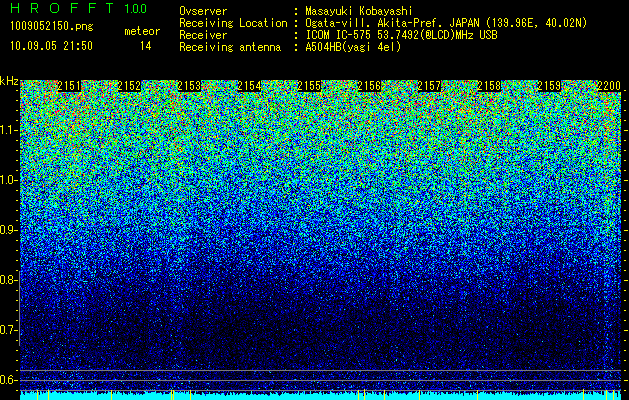Viewport: 629px width, 400px height.
Task: Click the kHz axis unit label
Action: pyautogui.click(x=9, y=81)
